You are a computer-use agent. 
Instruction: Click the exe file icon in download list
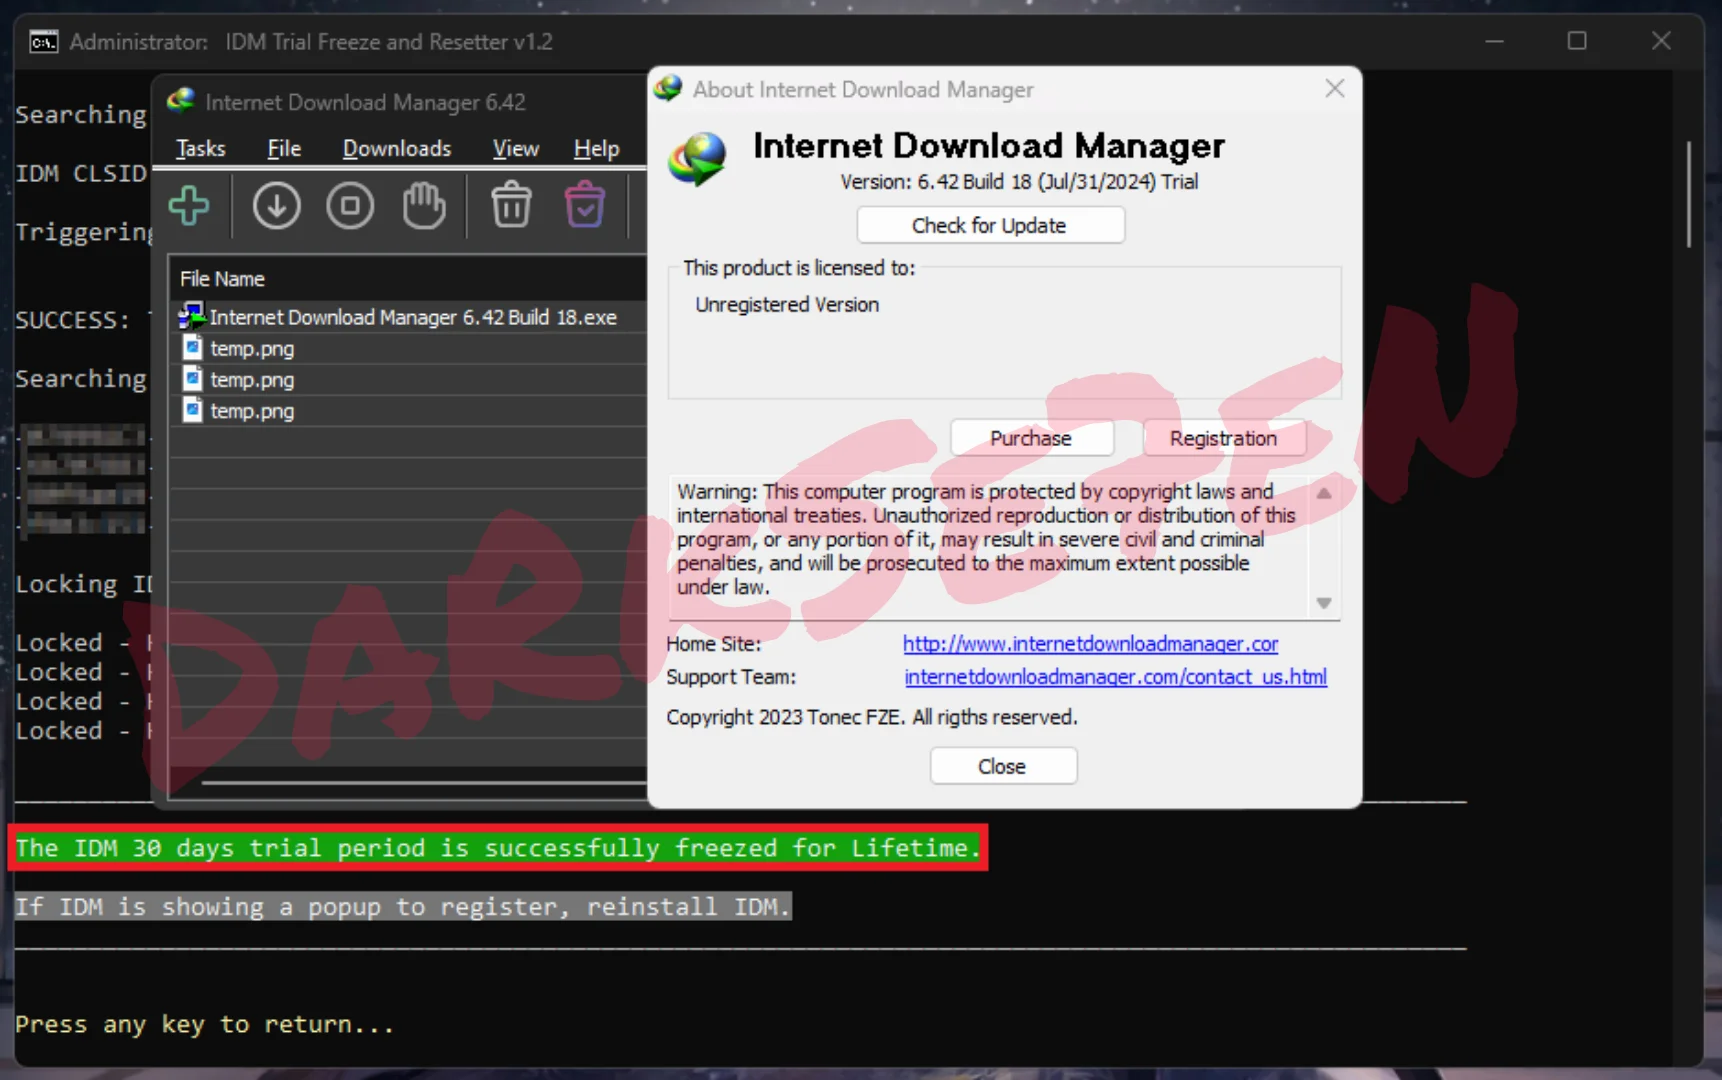(192, 316)
